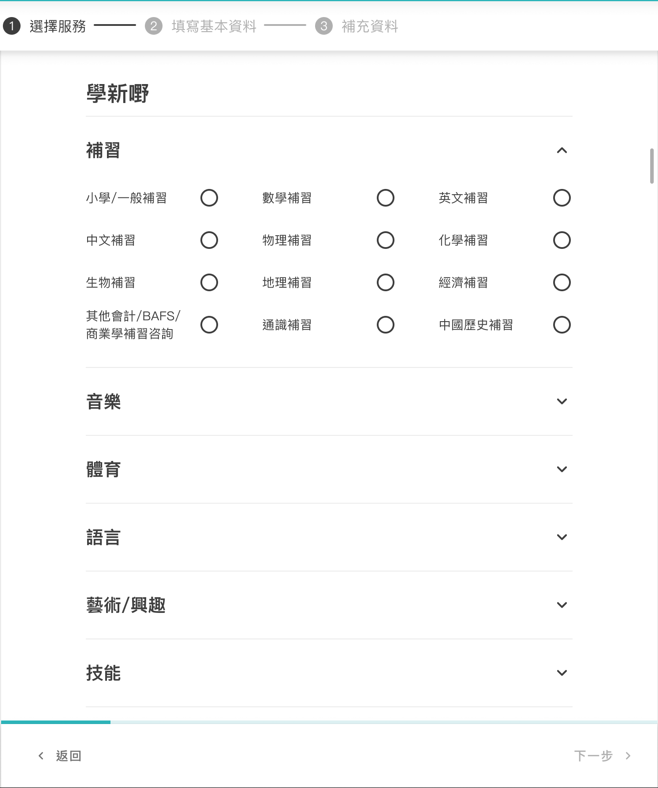The height and width of the screenshot is (788, 658).
Task: Click the right arrow beside 下一步
Action: pyautogui.click(x=628, y=755)
